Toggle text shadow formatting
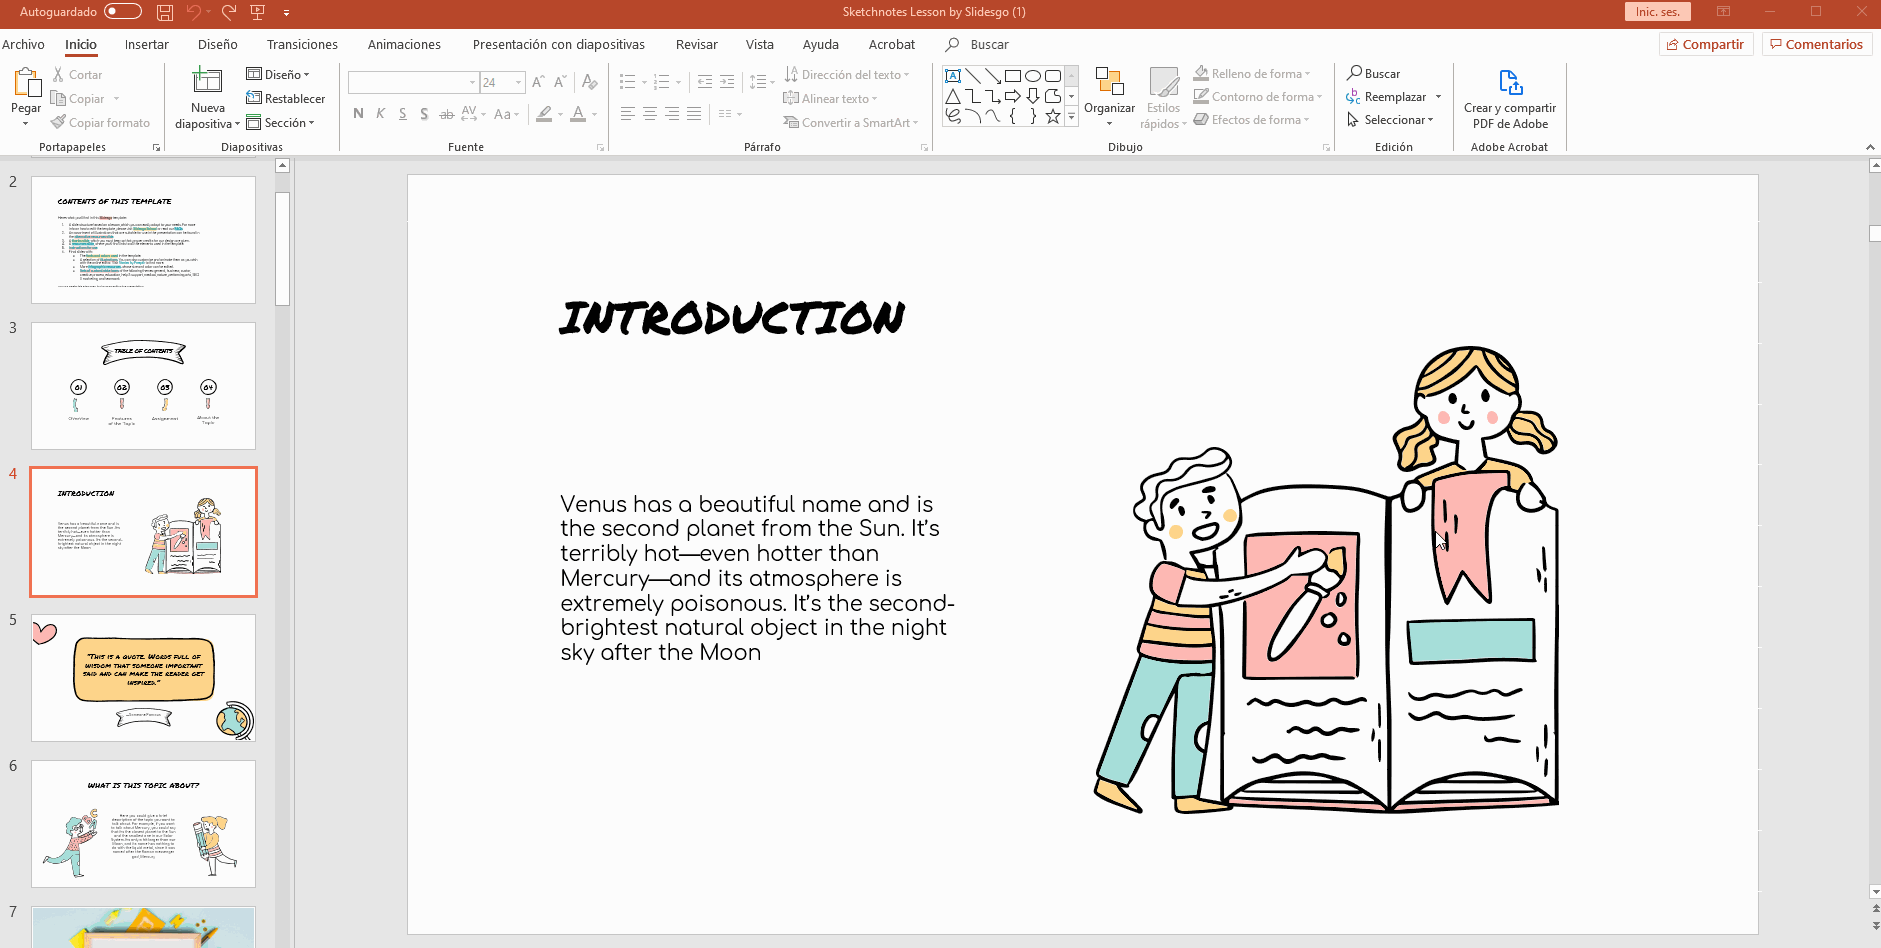Screen dimensions: 1881x948 [x=425, y=114]
